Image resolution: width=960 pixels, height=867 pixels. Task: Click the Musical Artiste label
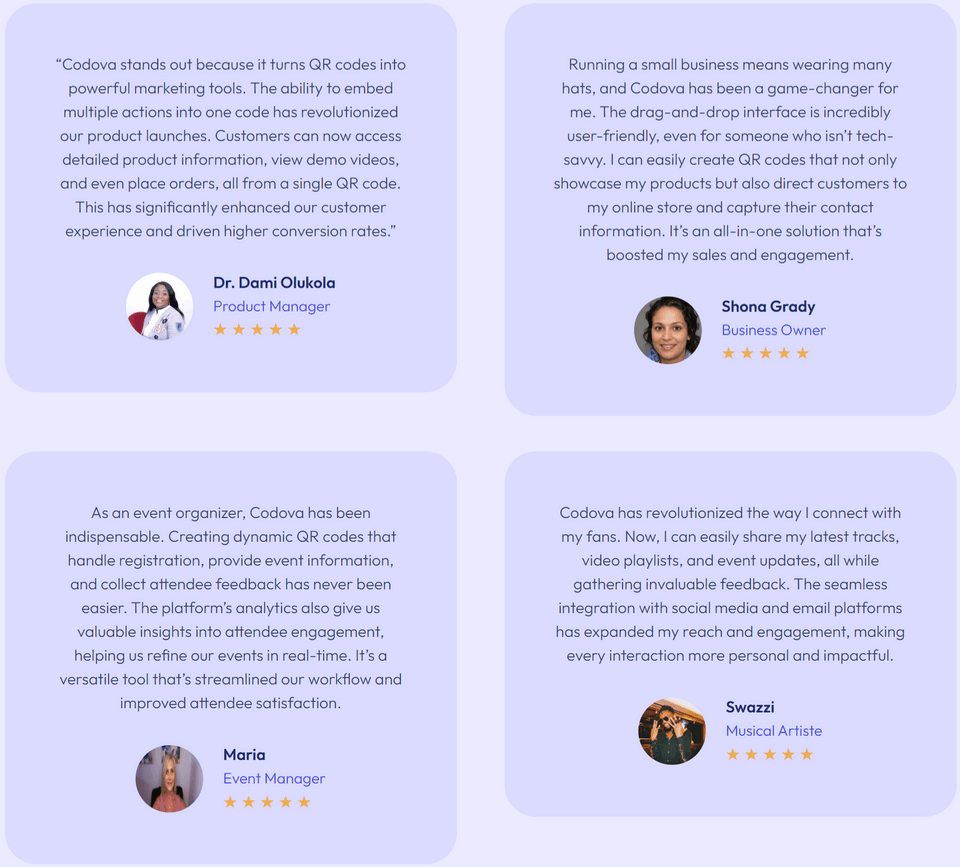click(x=773, y=731)
